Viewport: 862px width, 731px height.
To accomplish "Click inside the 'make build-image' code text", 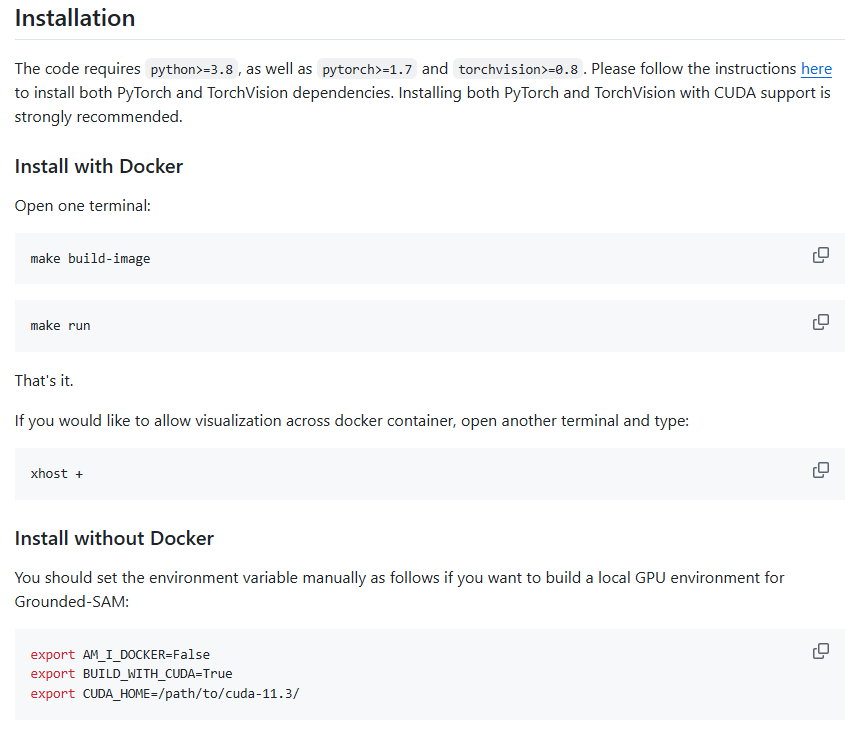I will (x=90, y=259).
